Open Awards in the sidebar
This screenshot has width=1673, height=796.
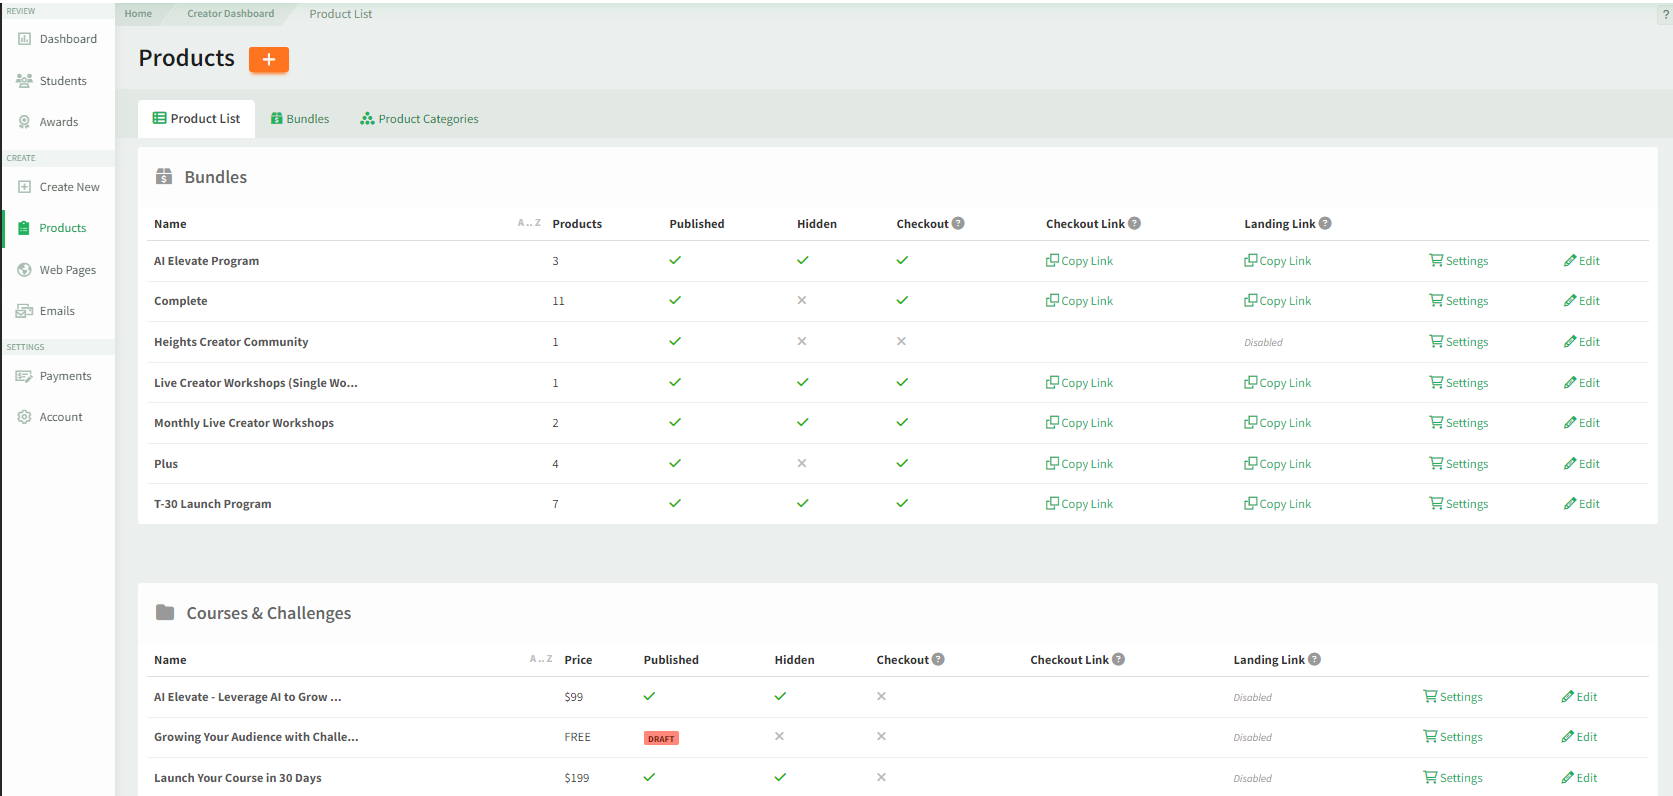pyautogui.click(x=48, y=122)
